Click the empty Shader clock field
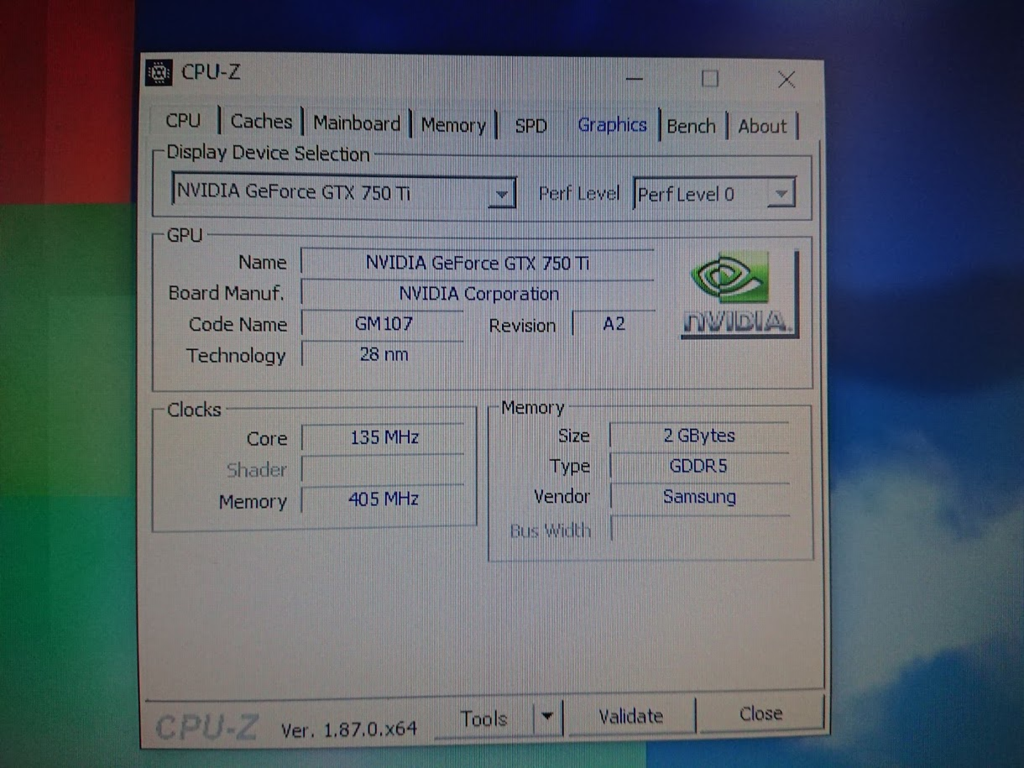1024x768 pixels. [384, 469]
